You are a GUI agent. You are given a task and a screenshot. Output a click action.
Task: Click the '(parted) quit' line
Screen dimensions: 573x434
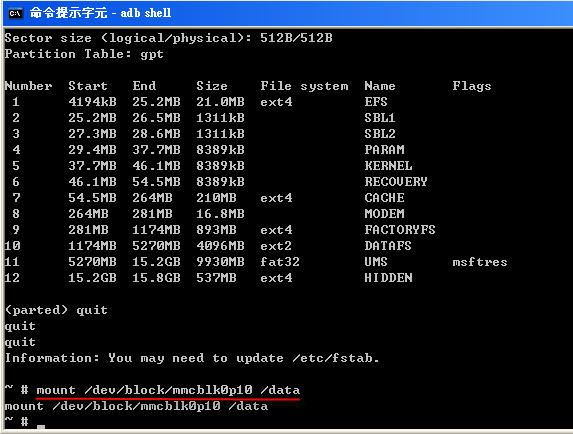pyautogui.click(x=56, y=310)
